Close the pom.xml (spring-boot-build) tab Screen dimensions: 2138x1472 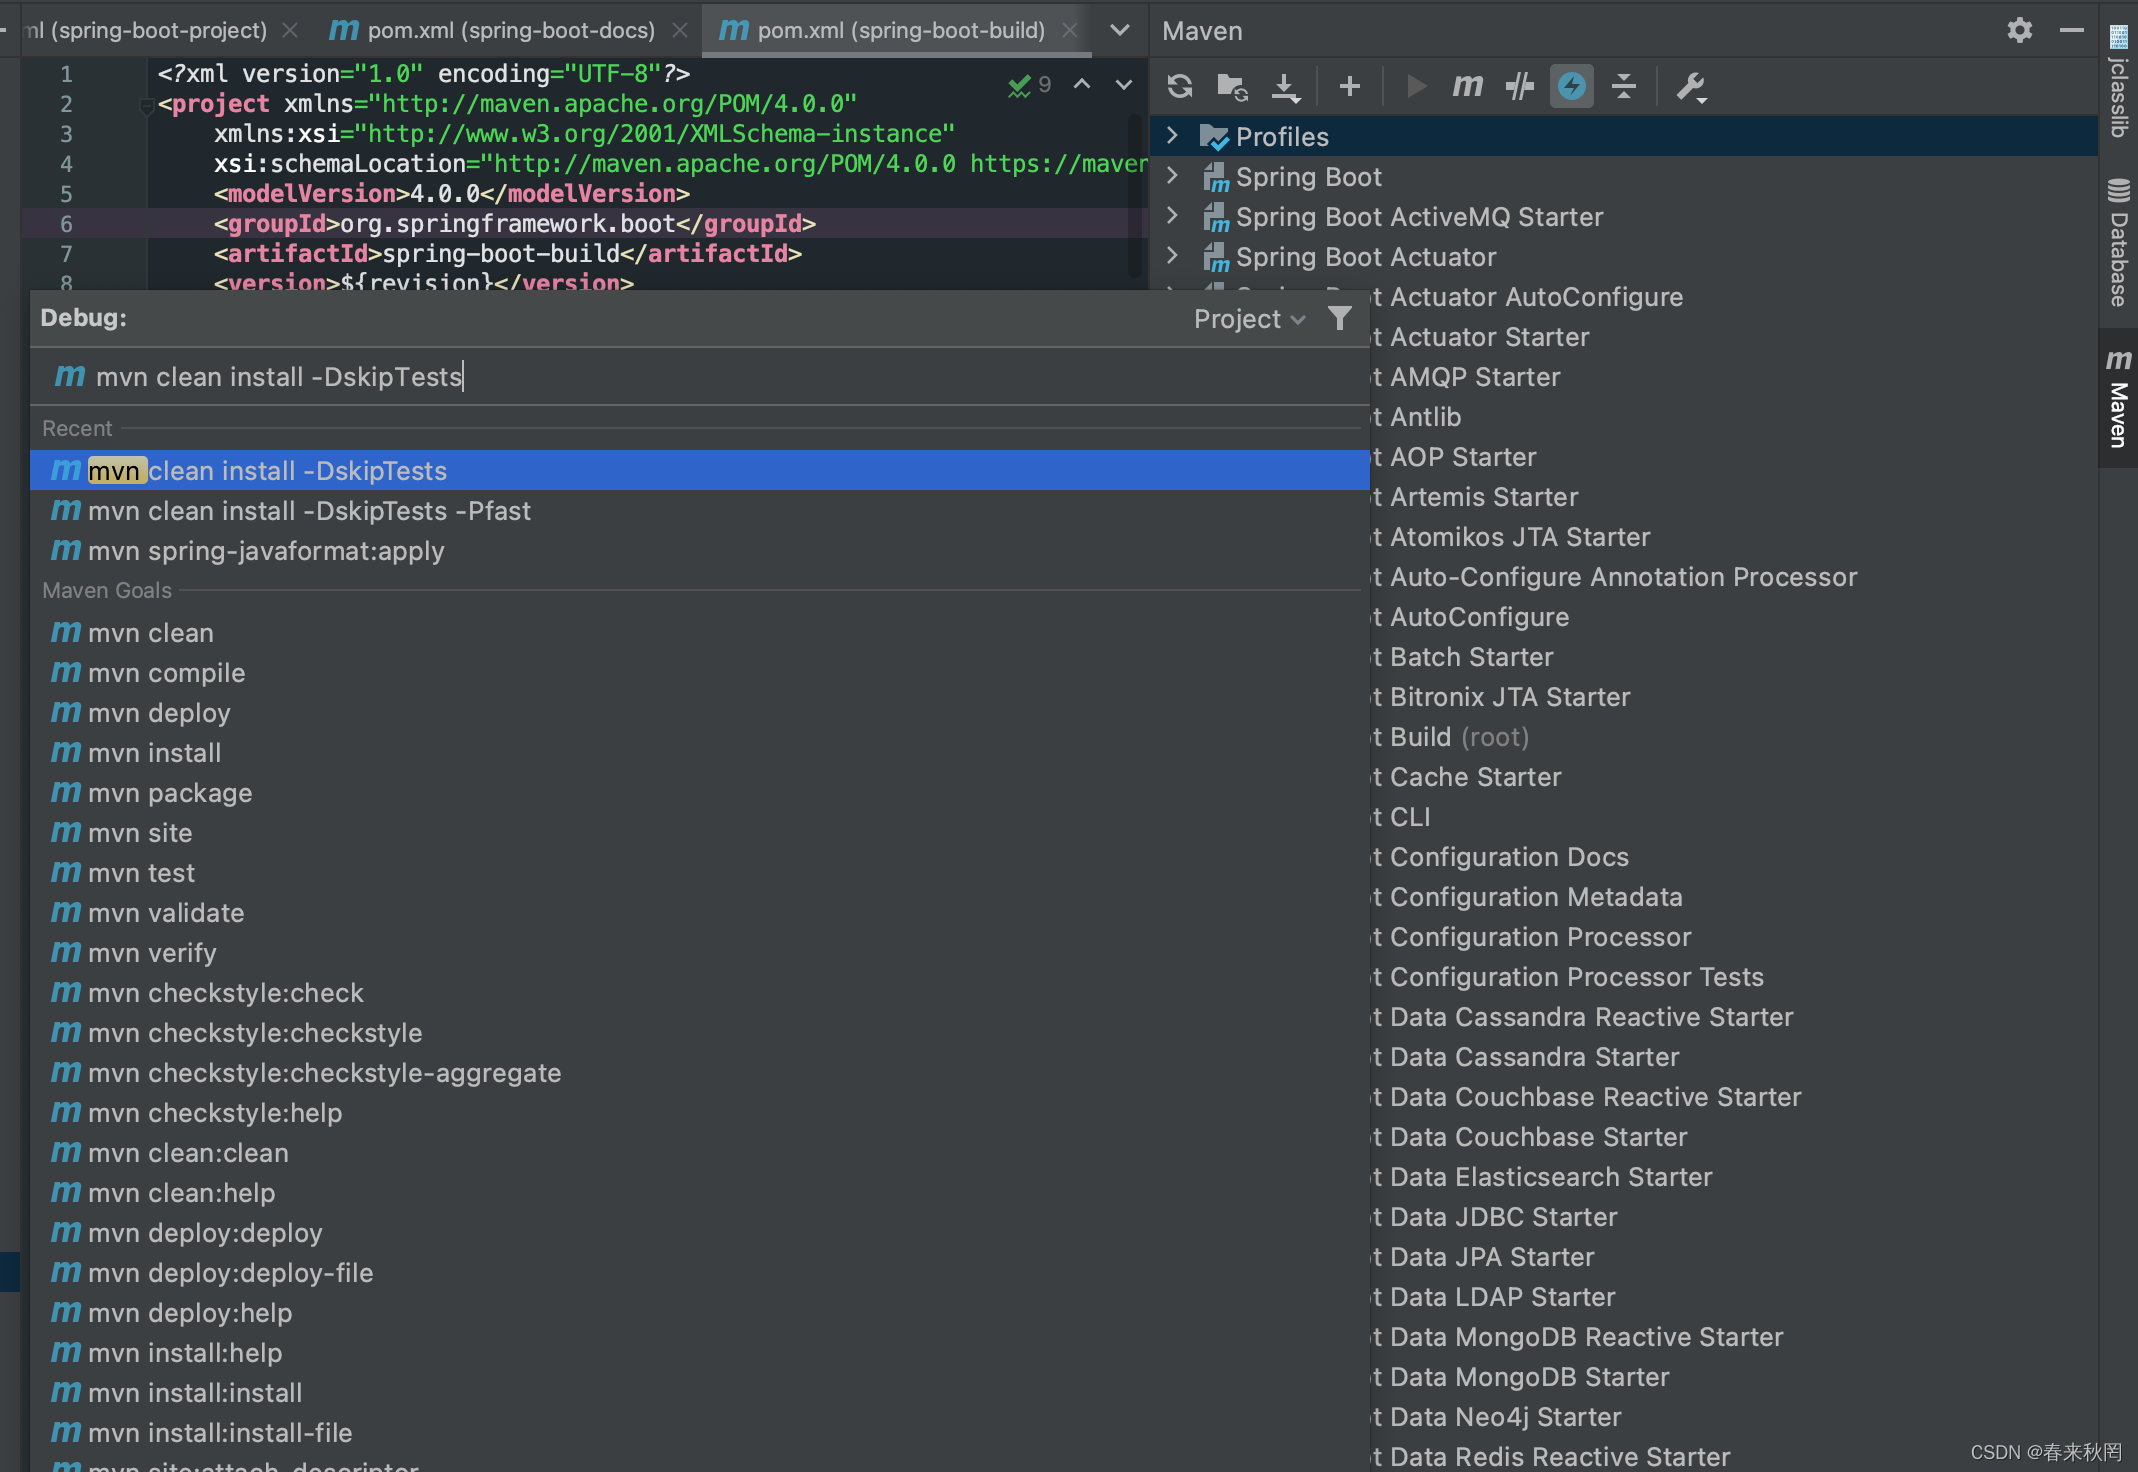click(x=1069, y=31)
